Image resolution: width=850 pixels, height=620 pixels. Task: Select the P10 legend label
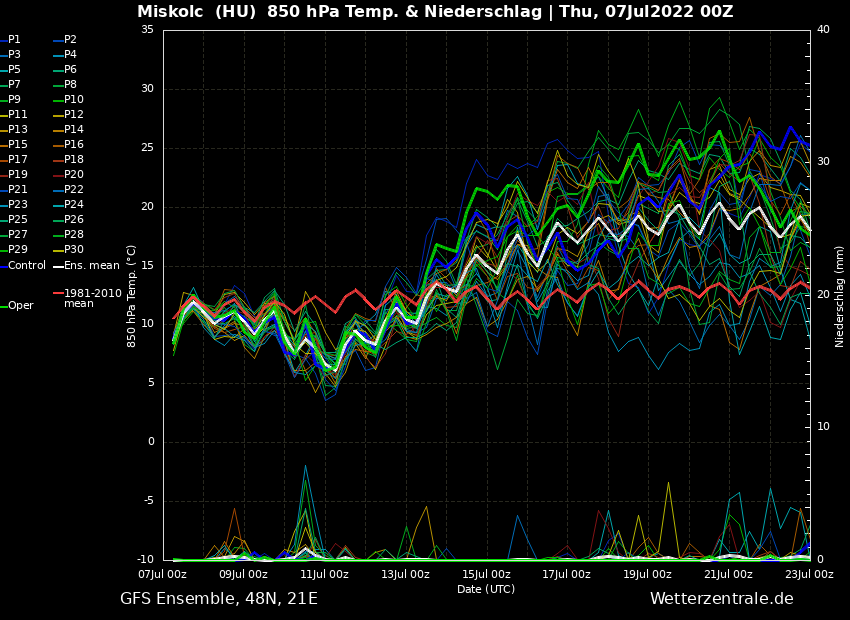(x=74, y=100)
